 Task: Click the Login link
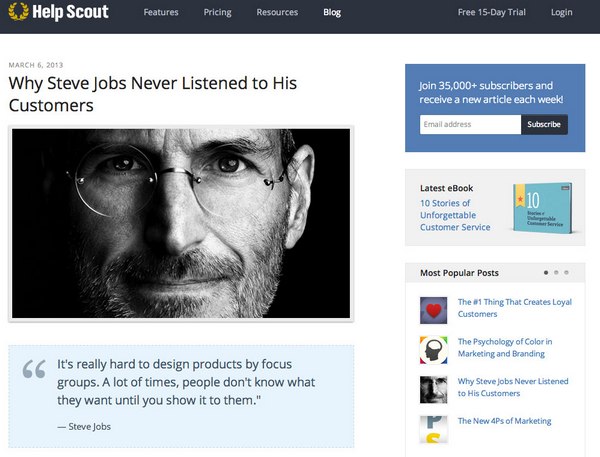pos(562,12)
